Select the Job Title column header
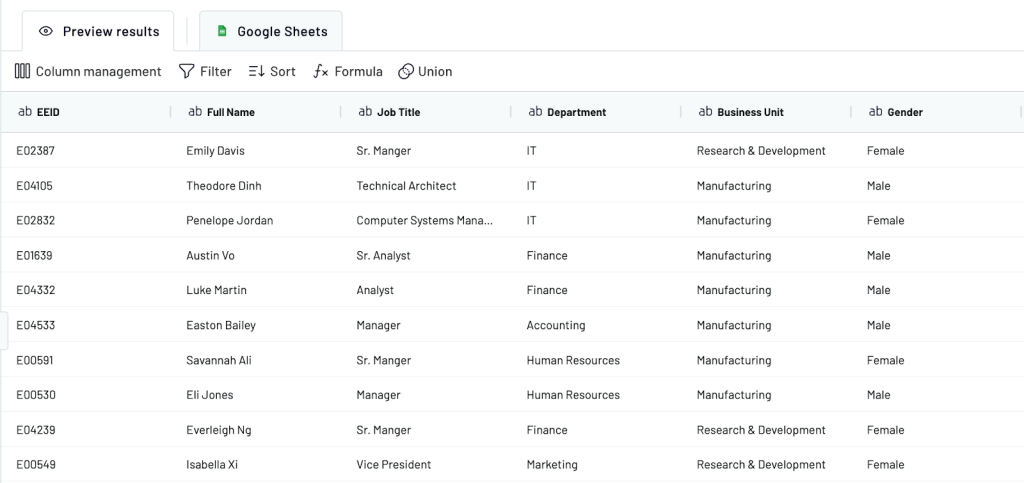The width and height of the screenshot is (1024, 483). [426, 112]
